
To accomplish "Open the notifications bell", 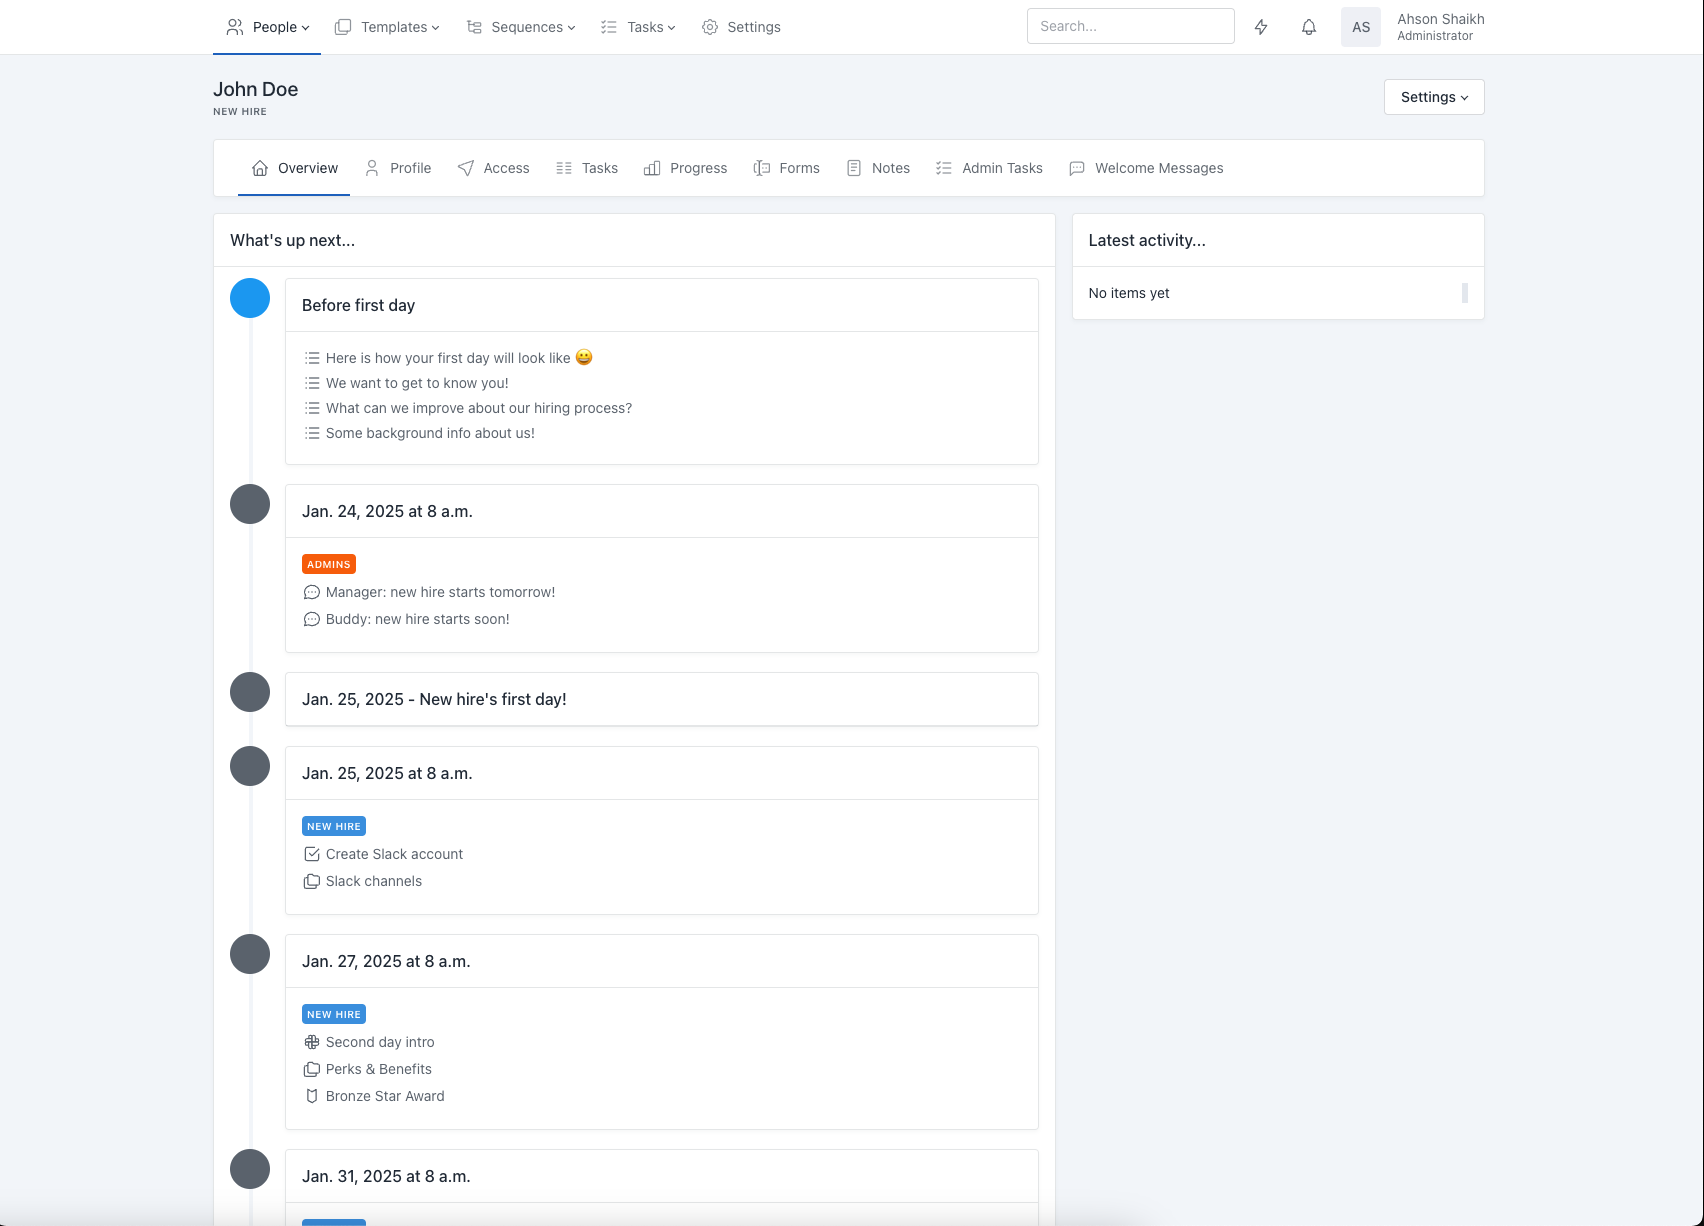I will pyautogui.click(x=1309, y=27).
